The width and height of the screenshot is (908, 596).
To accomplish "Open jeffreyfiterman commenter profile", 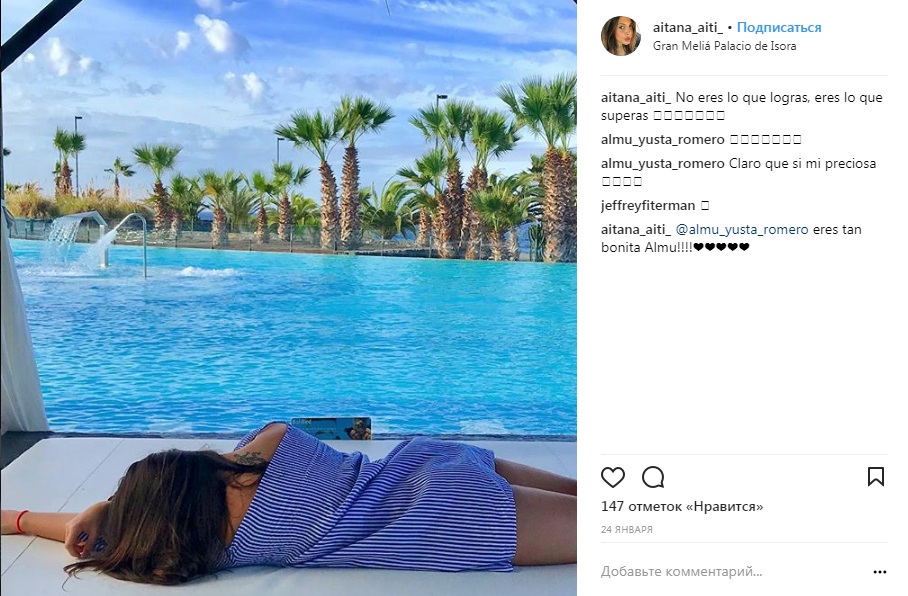I will tap(648, 206).
